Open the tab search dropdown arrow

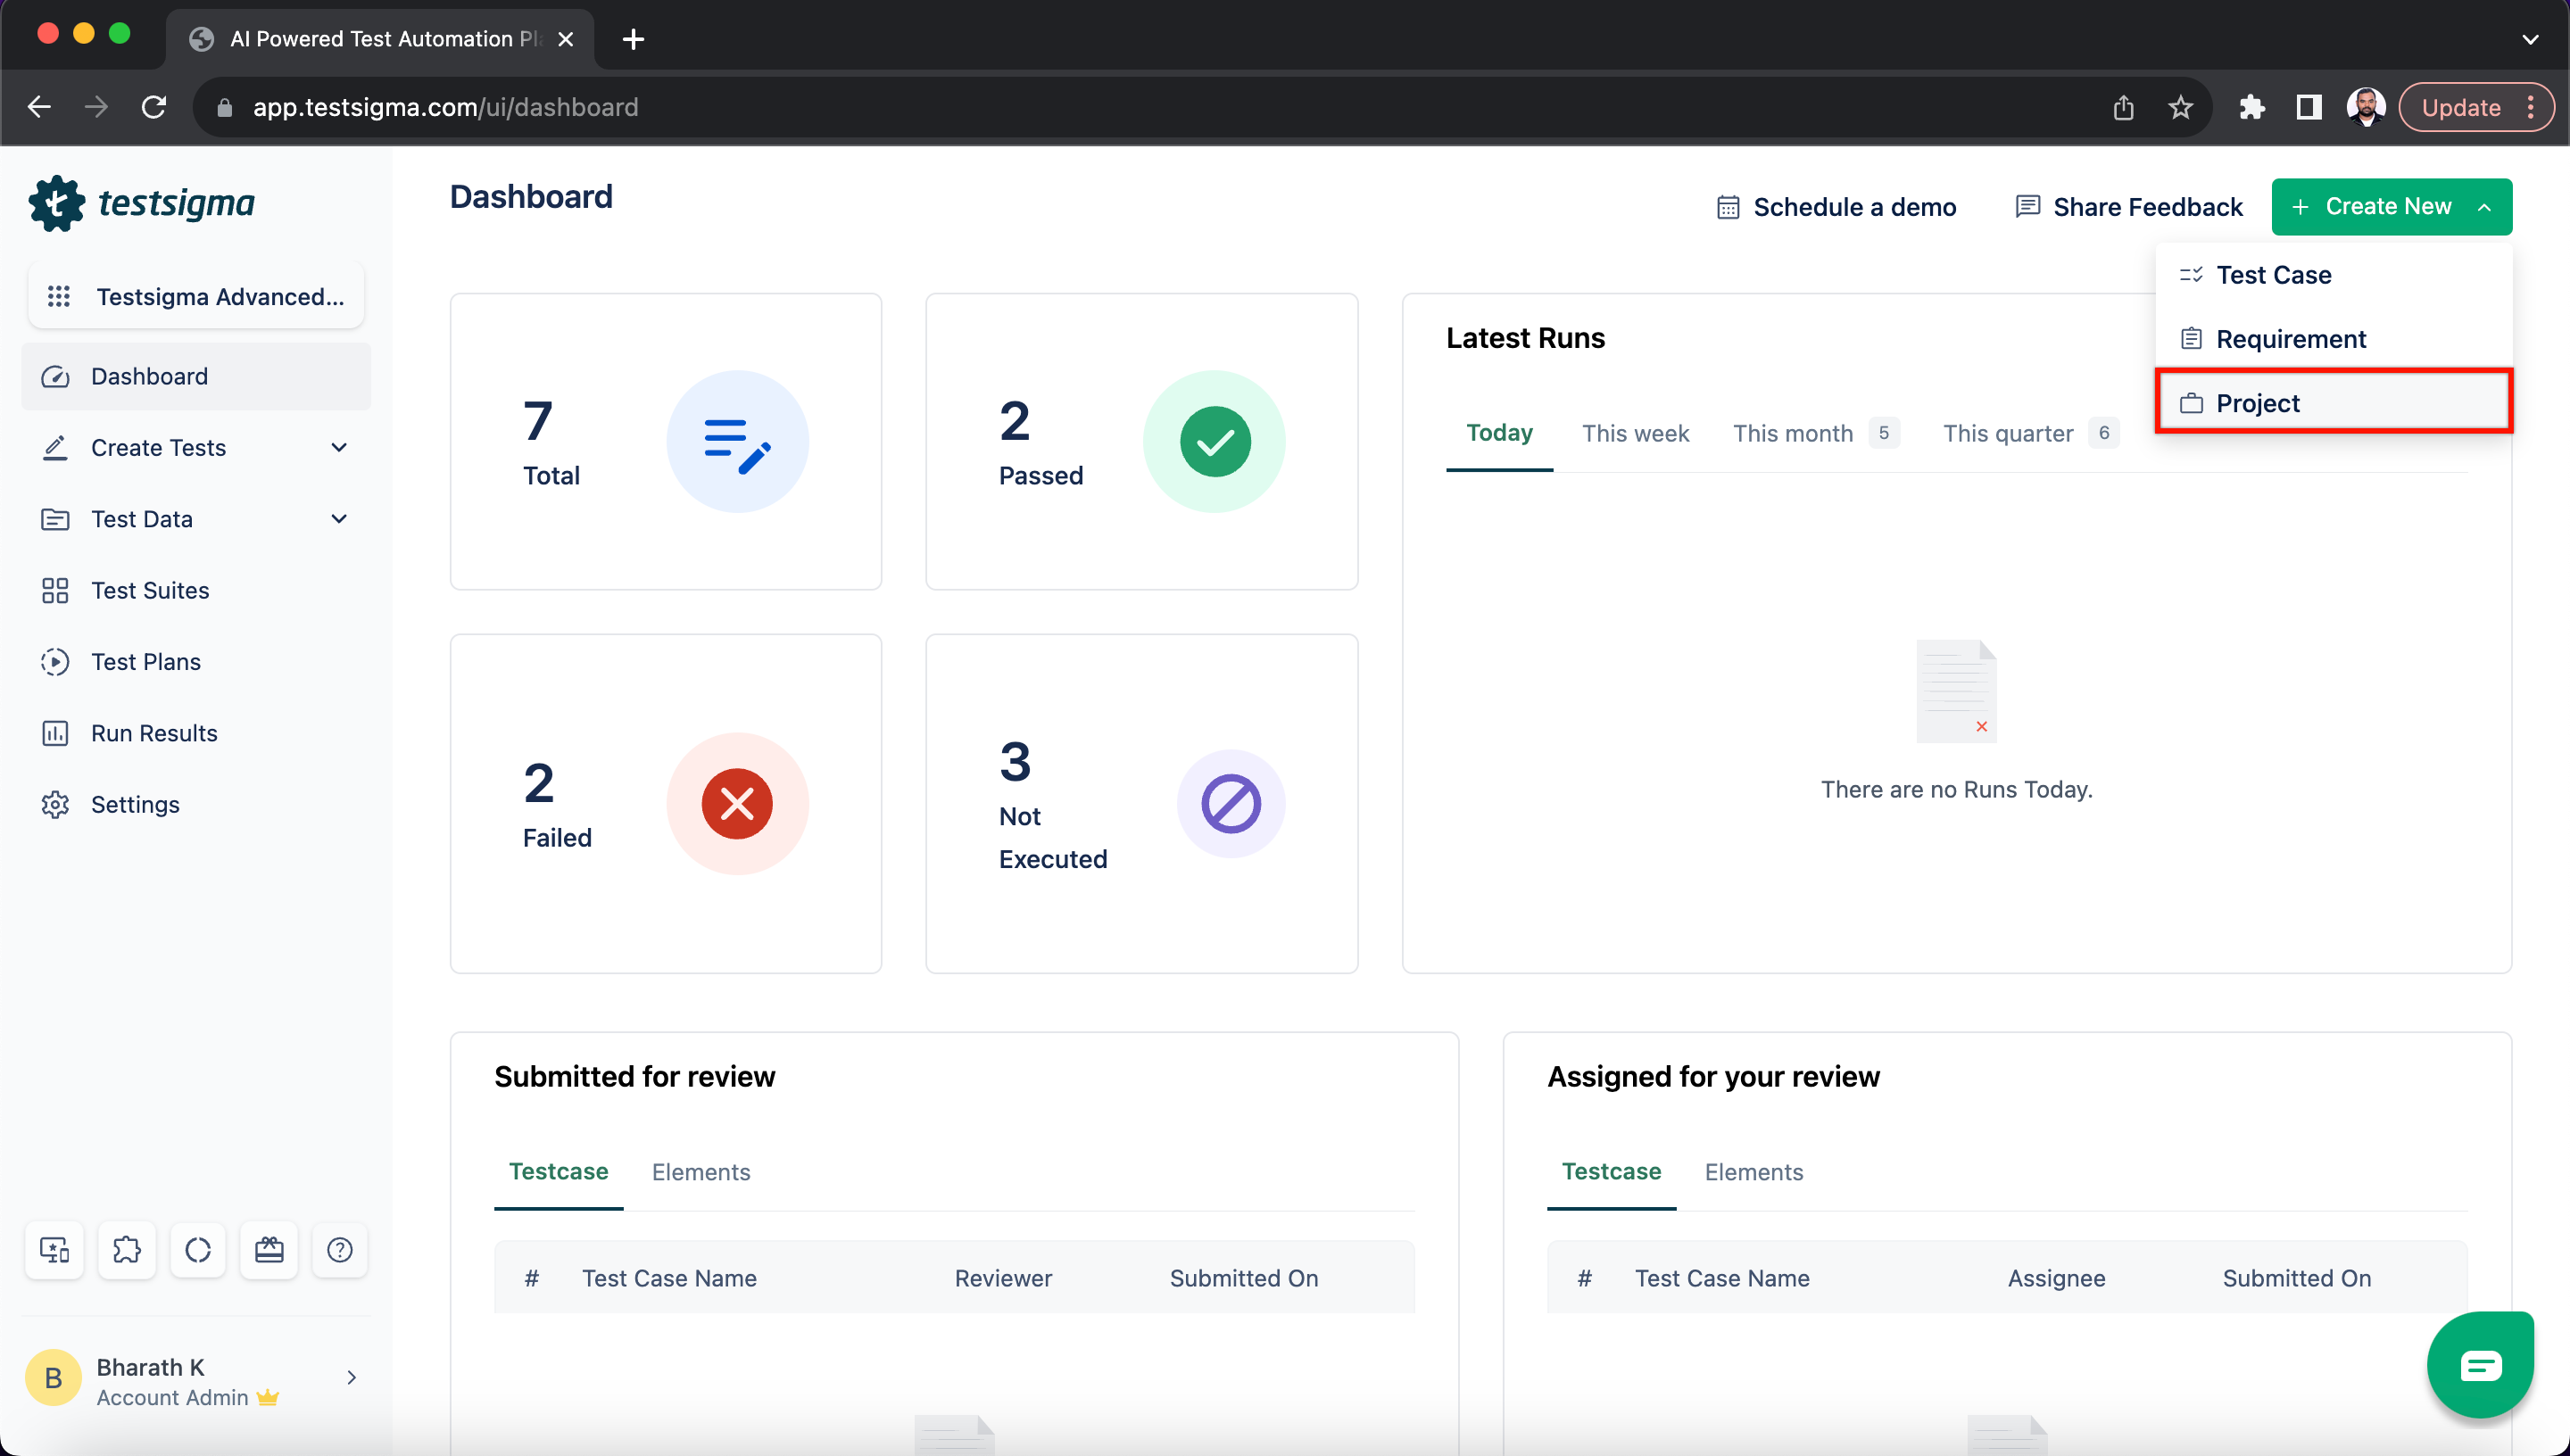tap(2530, 39)
